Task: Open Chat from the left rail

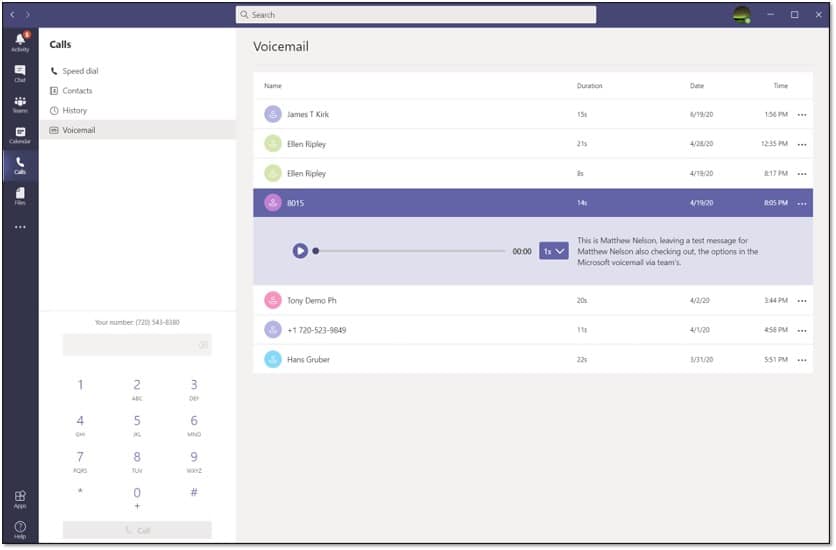Action: [x=20, y=74]
